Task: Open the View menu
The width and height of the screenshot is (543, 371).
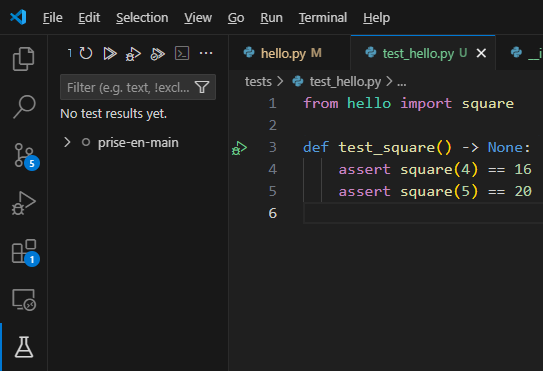Action: pyautogui.click(x=198, y=18)
